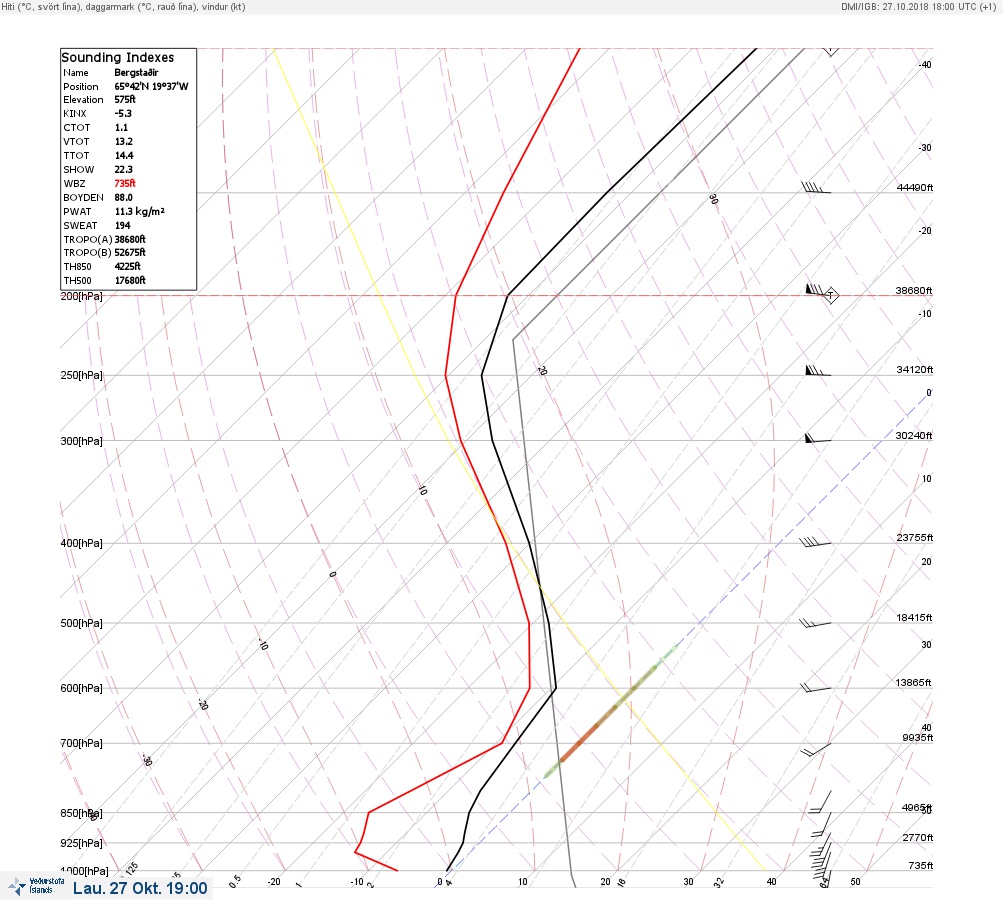The height and width of the screenshot is (900, 1003).
Task: Click the 'Lau. 27 Okt. 19:00' timestamp
Action: pos(140,888)
